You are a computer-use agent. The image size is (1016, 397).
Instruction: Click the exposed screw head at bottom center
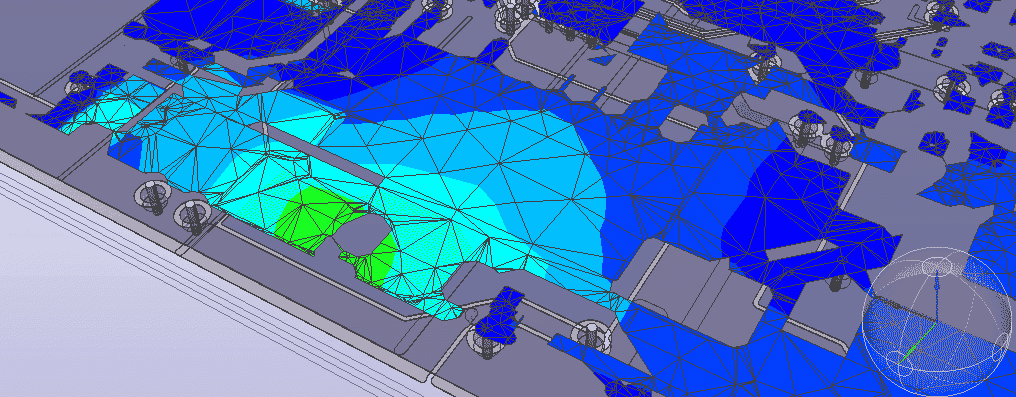tap(591, 336)
